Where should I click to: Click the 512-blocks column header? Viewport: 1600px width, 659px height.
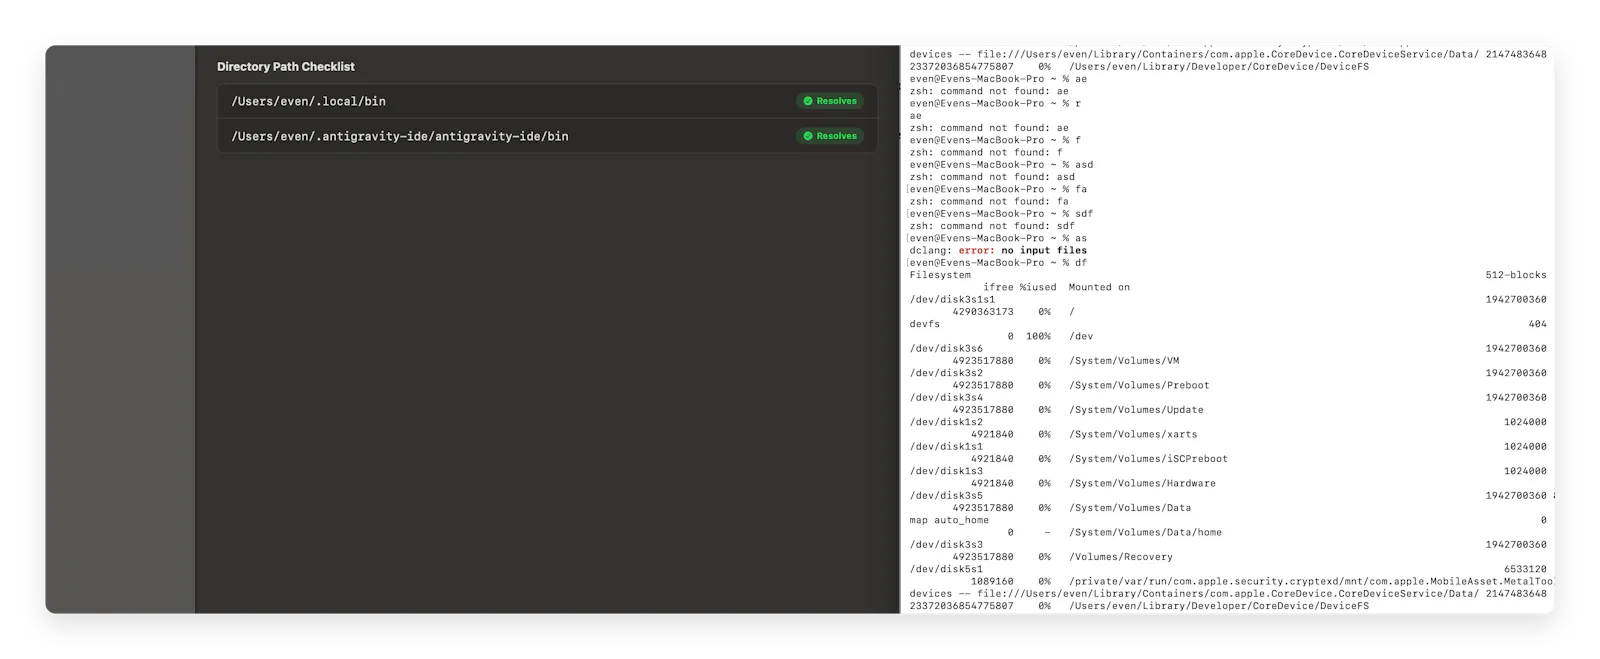click(1516, 275)
